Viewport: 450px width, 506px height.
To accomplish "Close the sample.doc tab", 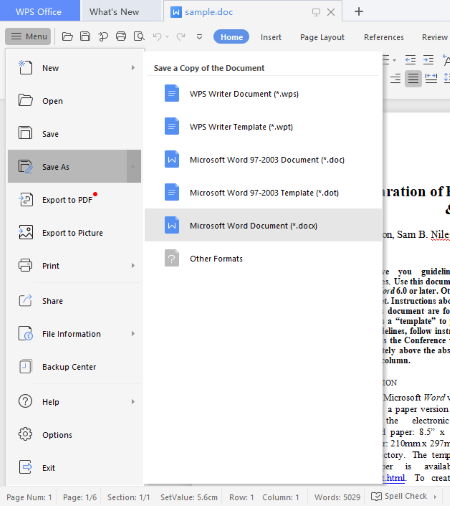I will click(x=331, y=12).
